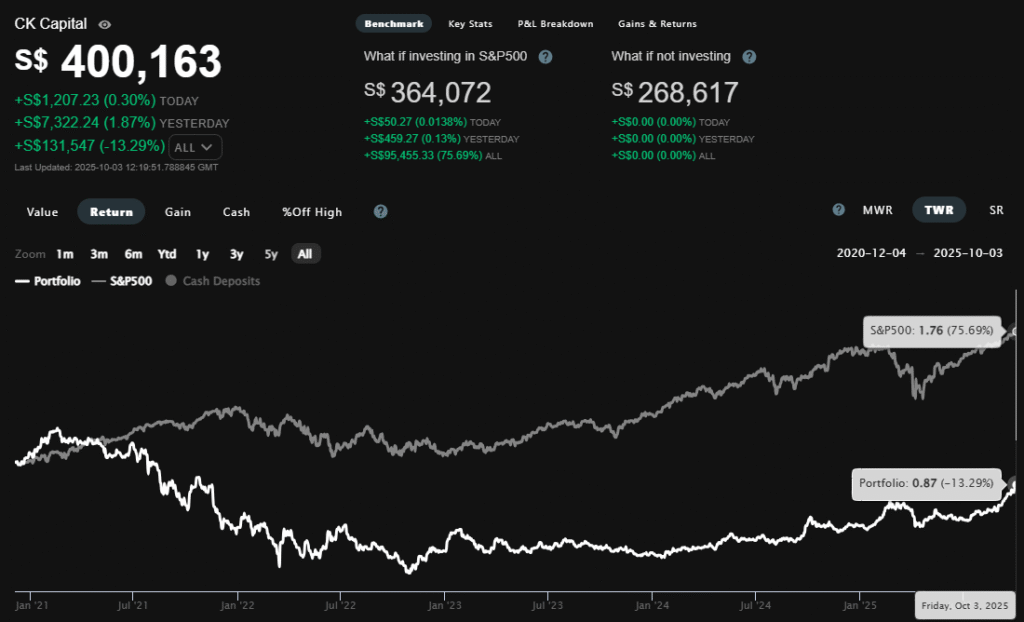The image size is (1024, 622).
Task: Toggle Cash Deposits series in legend
Action: click(x=212, y=281)
